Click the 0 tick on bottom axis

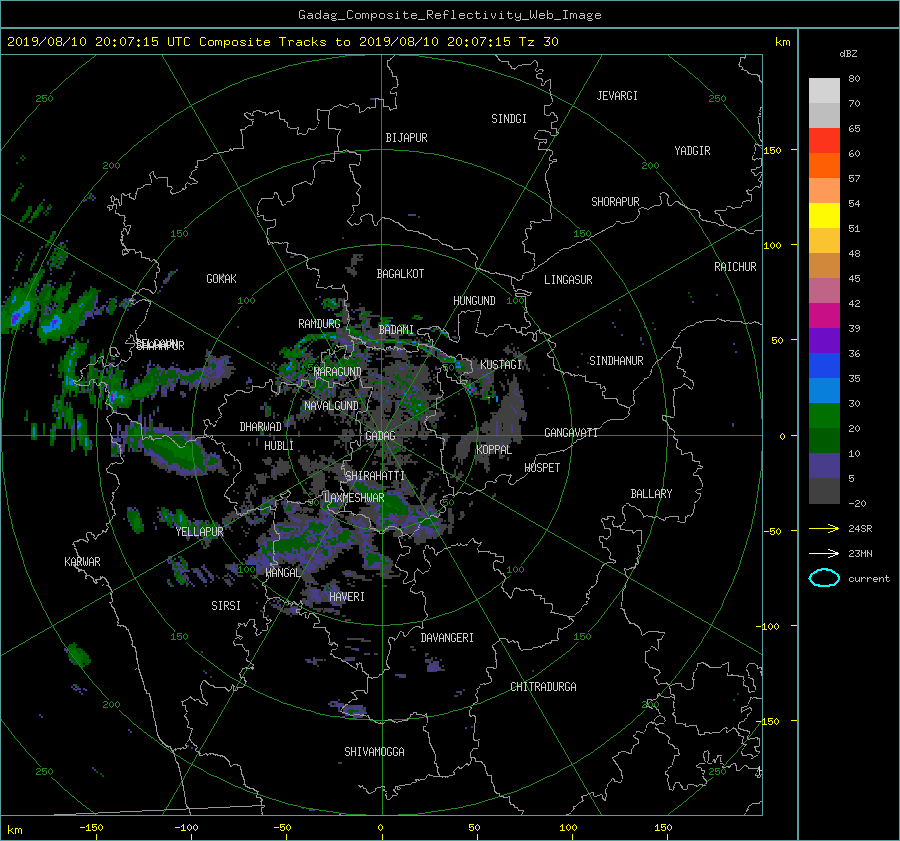click(x=380, y=828)
